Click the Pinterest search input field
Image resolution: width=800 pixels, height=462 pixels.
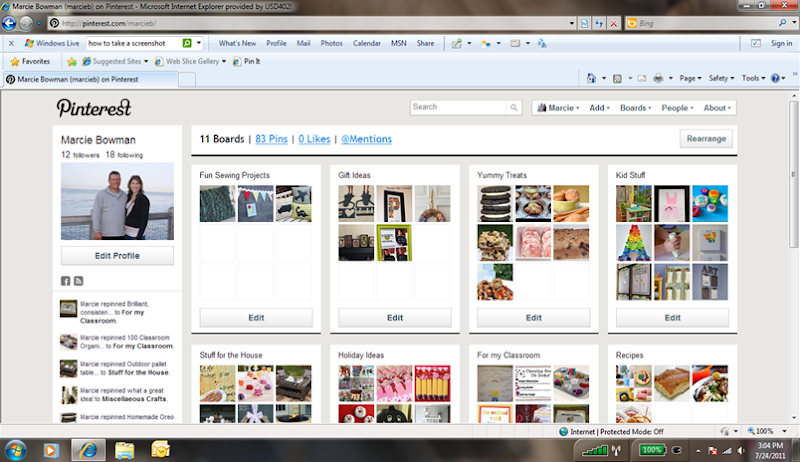tap(458, 107)
